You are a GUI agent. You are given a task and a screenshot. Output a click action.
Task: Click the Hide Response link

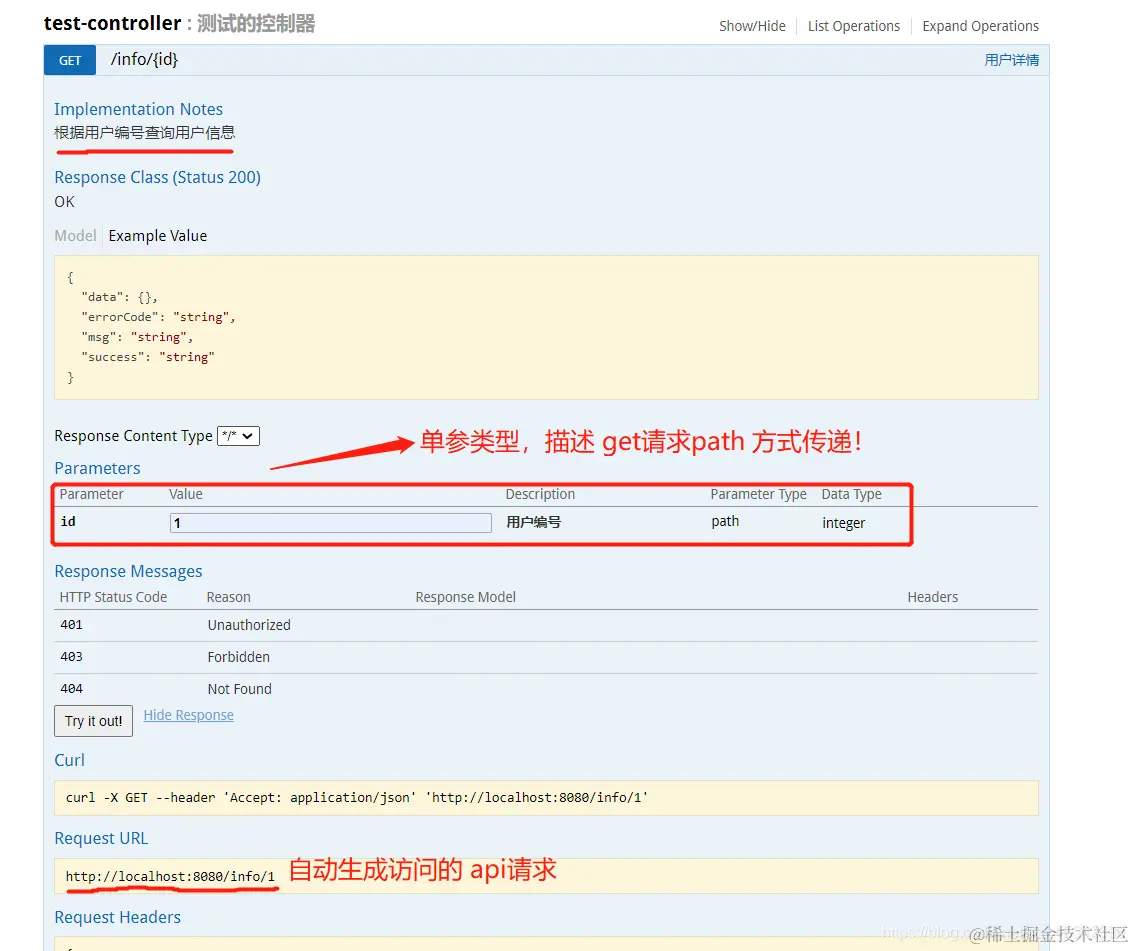(x=188, y=715)
